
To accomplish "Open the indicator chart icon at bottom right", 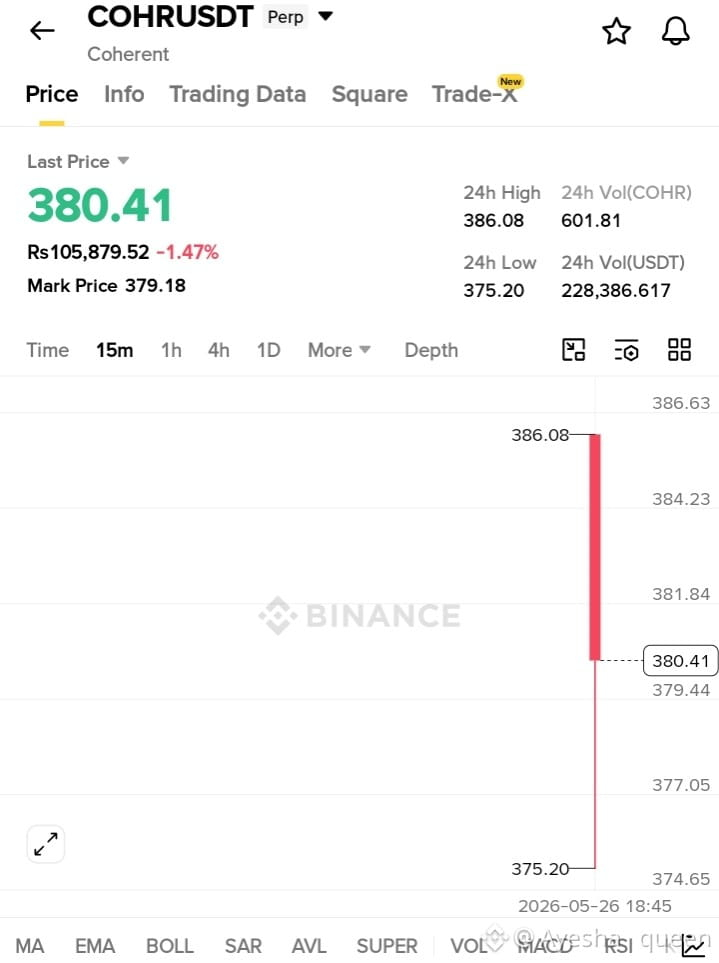I will (693, 946).
